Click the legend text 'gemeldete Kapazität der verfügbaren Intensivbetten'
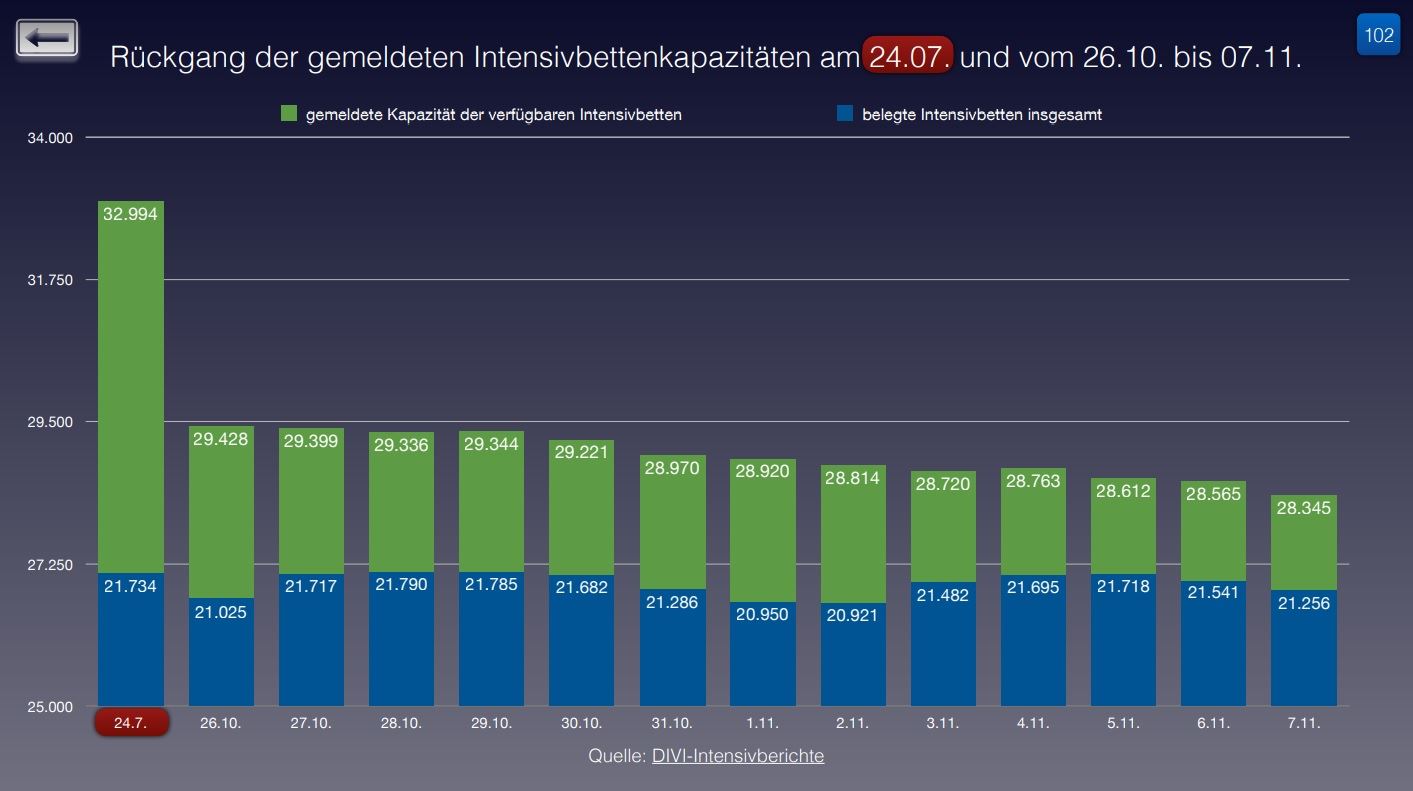This screenshot has width=1413, height=791. (x=493, y=114)
